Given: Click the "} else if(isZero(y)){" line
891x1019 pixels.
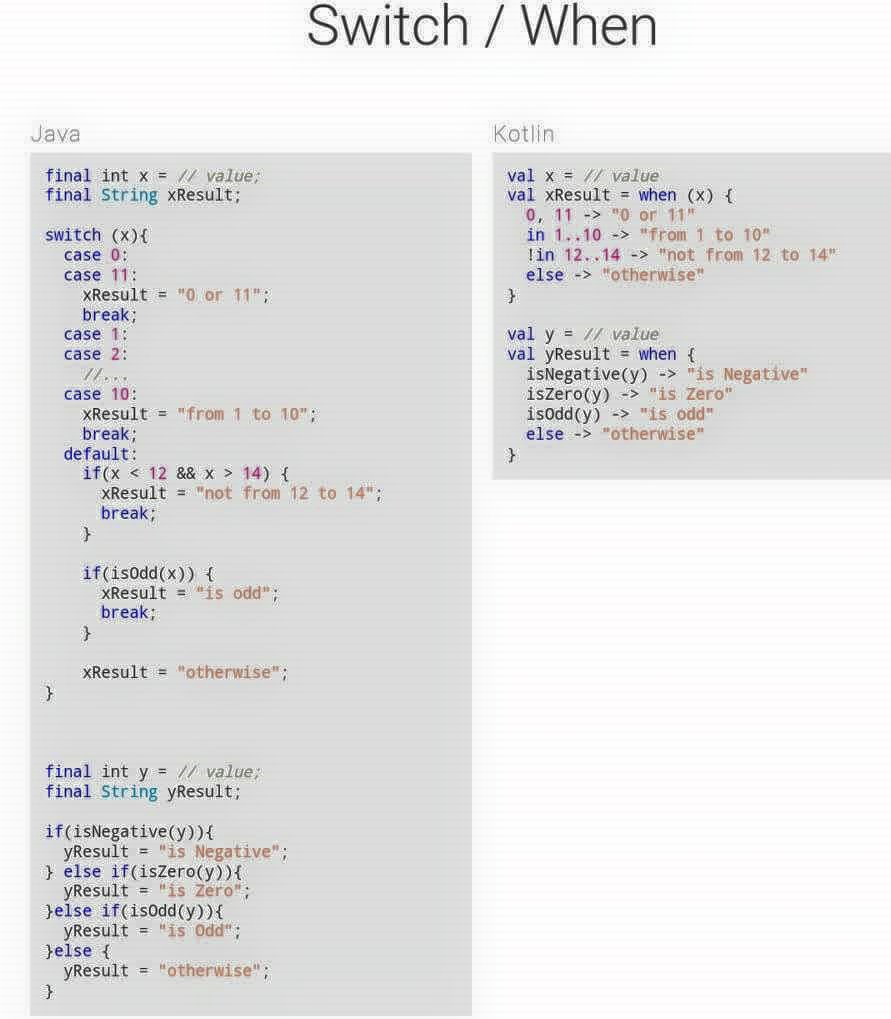Looking at the screenshot, I should click(143, 871).
